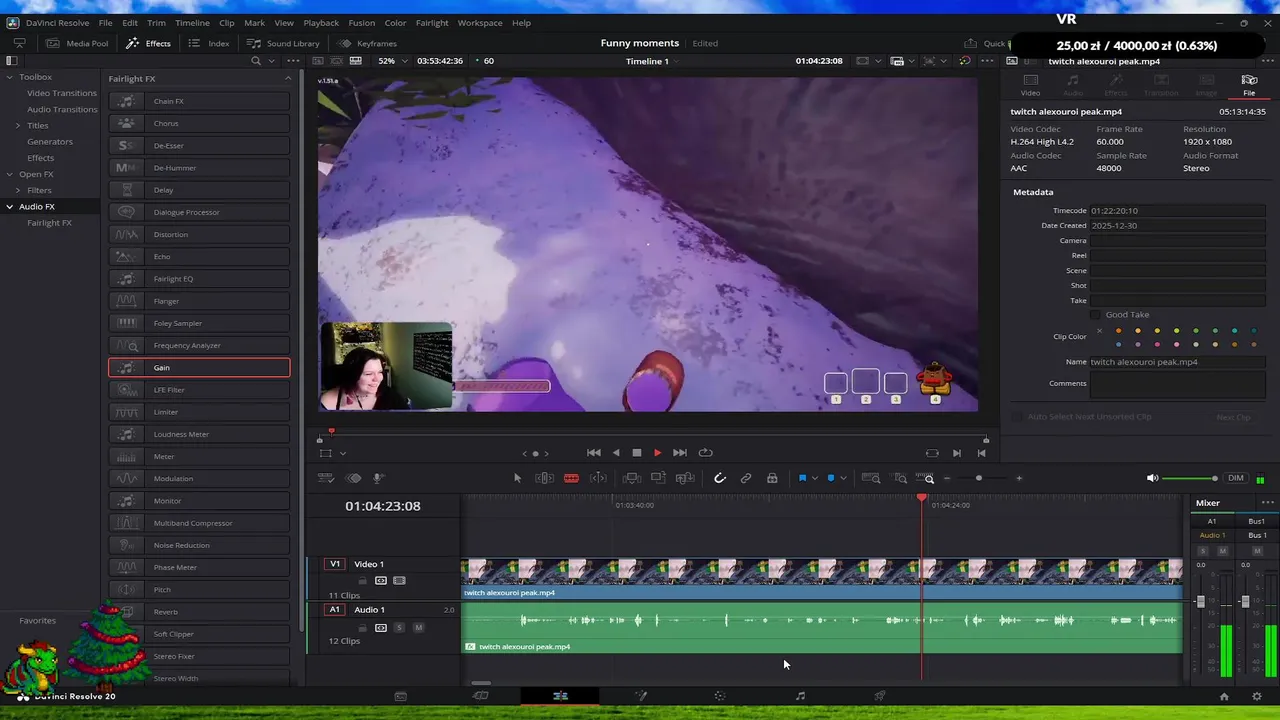Select the Trim Edit Mode tool
Screen dimensions: 1280x720
[x=545, y=478]
